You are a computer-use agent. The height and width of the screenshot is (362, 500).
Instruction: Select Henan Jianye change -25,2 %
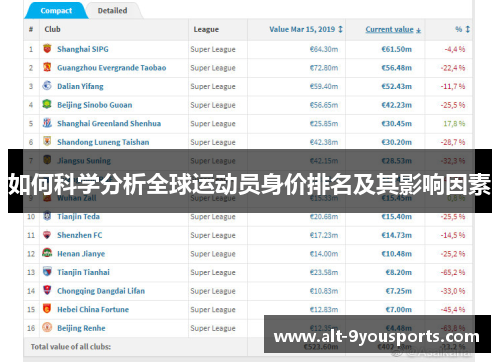[x=453, y=254]
